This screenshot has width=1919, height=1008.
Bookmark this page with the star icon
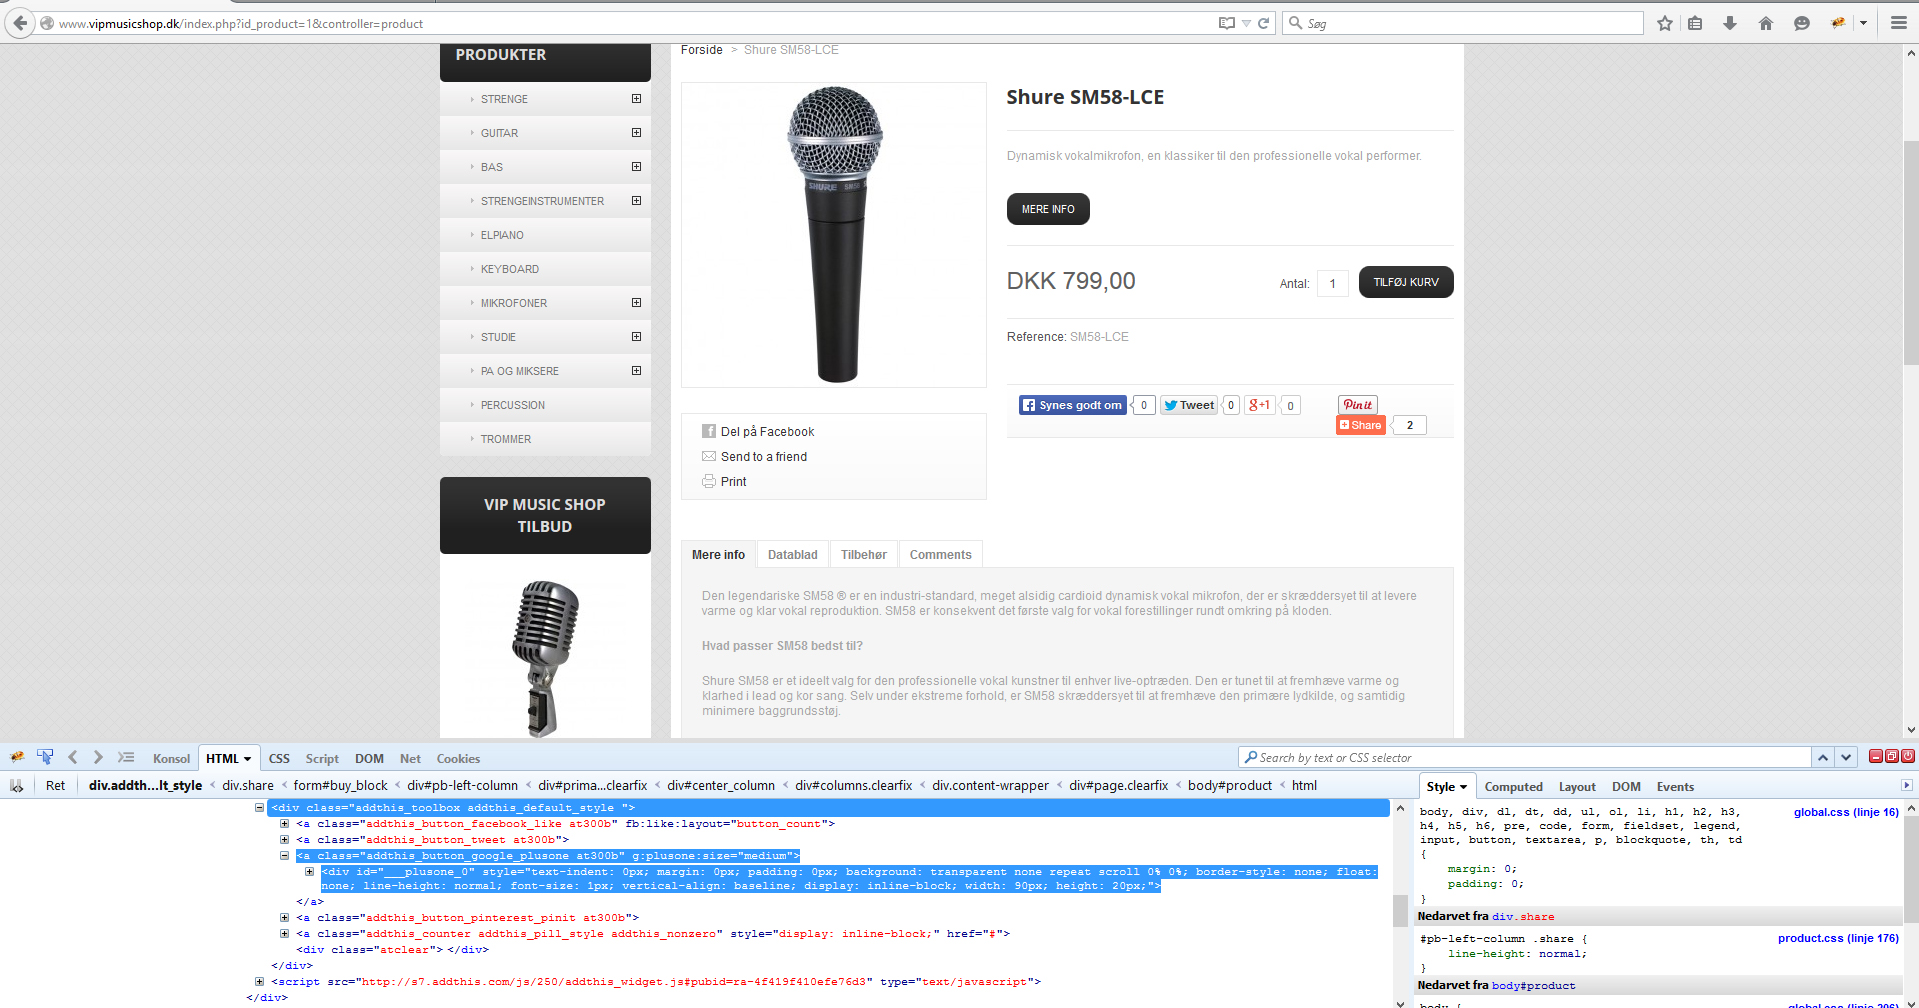[1665, 23]
